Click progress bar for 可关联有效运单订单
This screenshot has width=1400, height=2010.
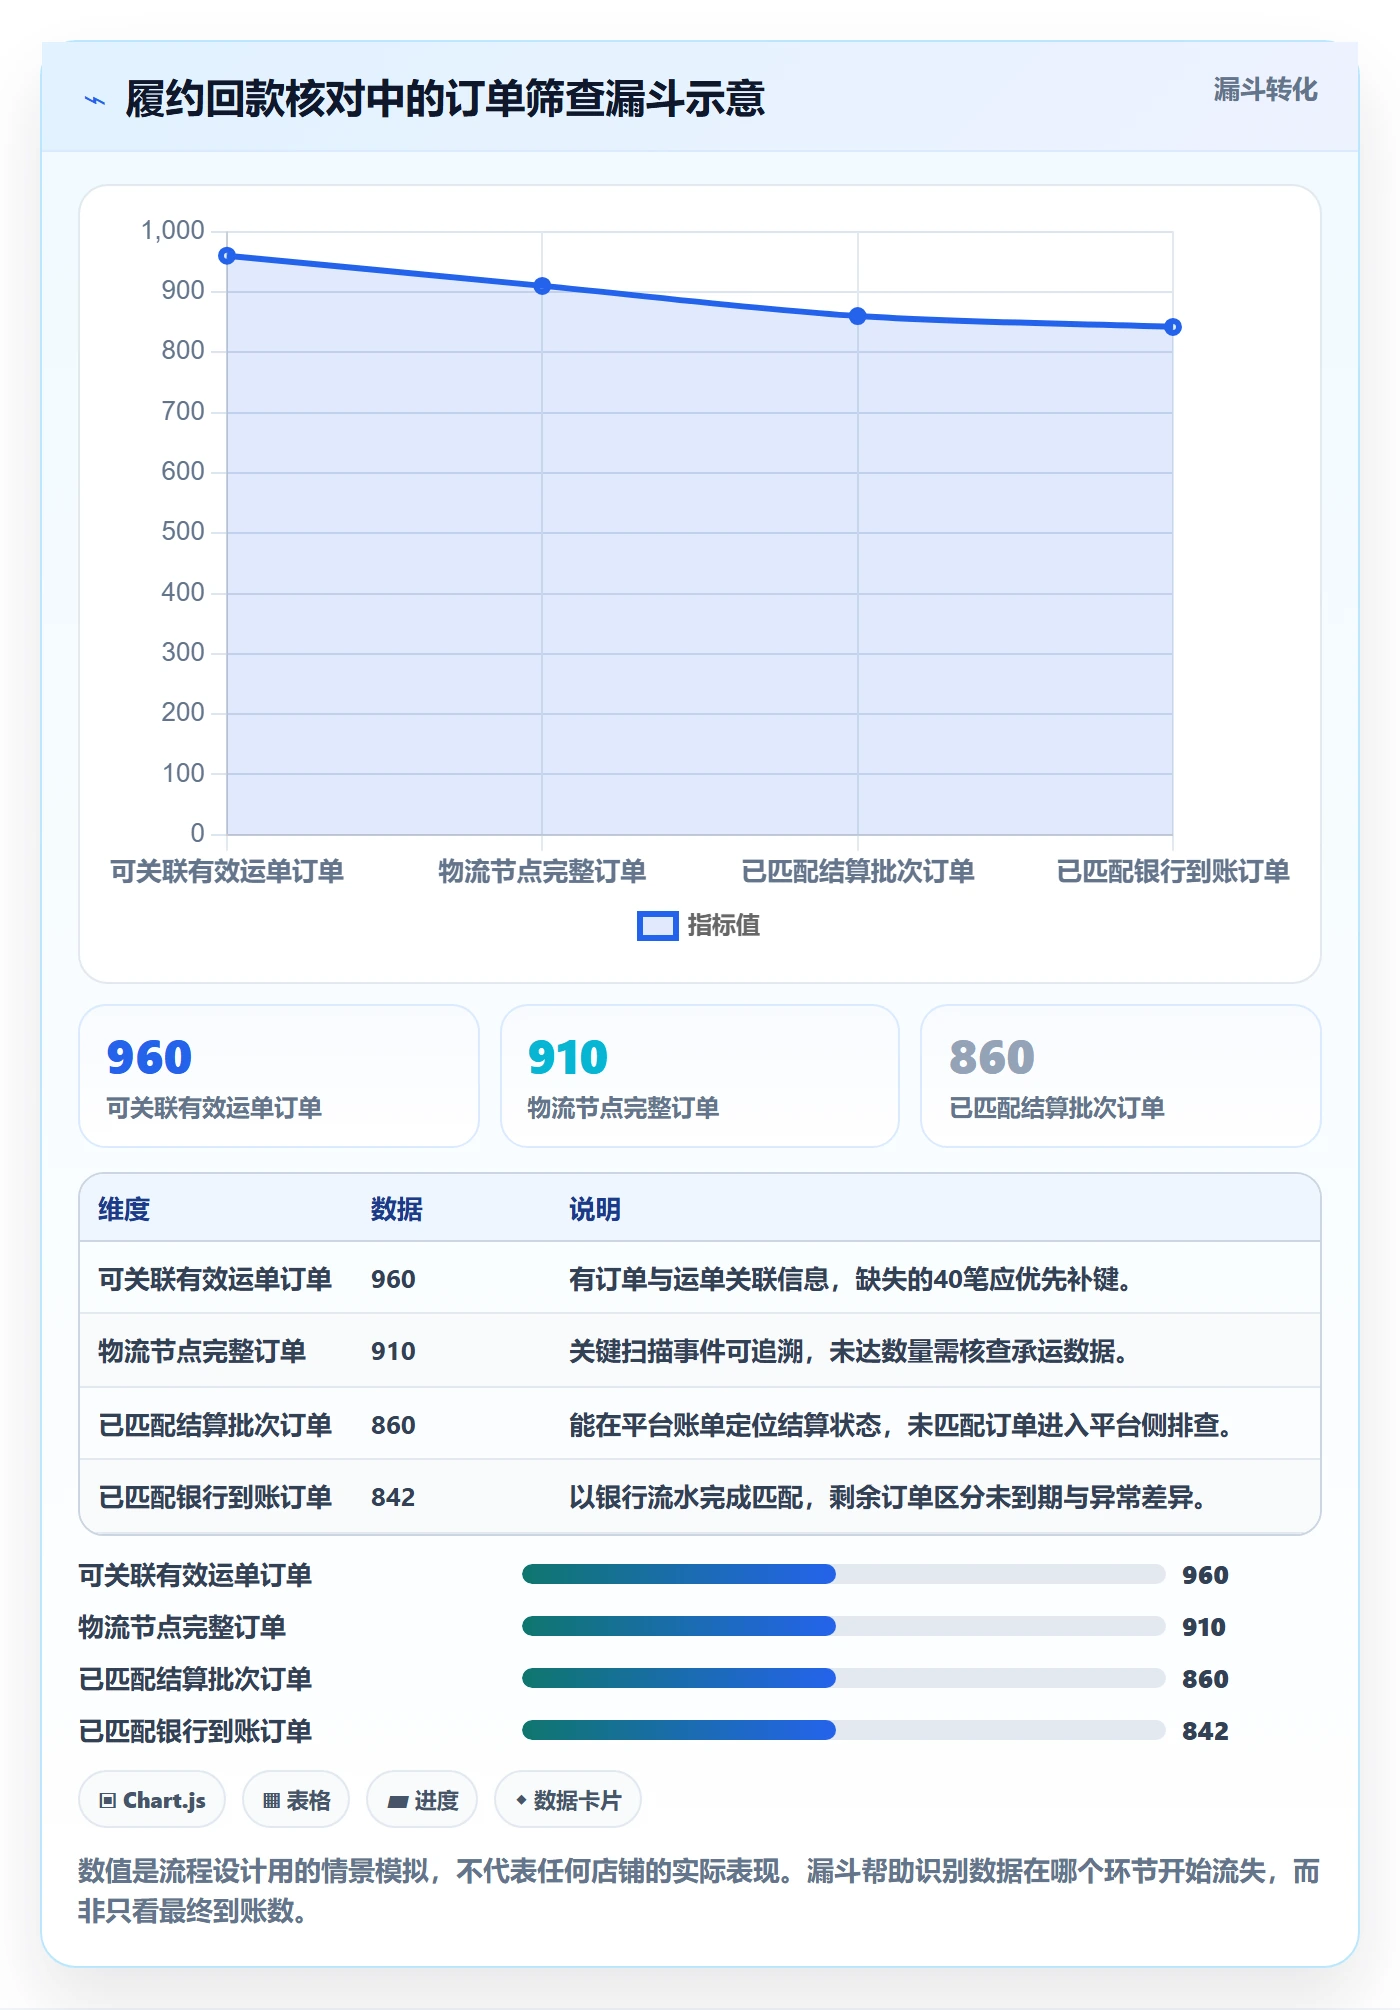(843, 1575)
